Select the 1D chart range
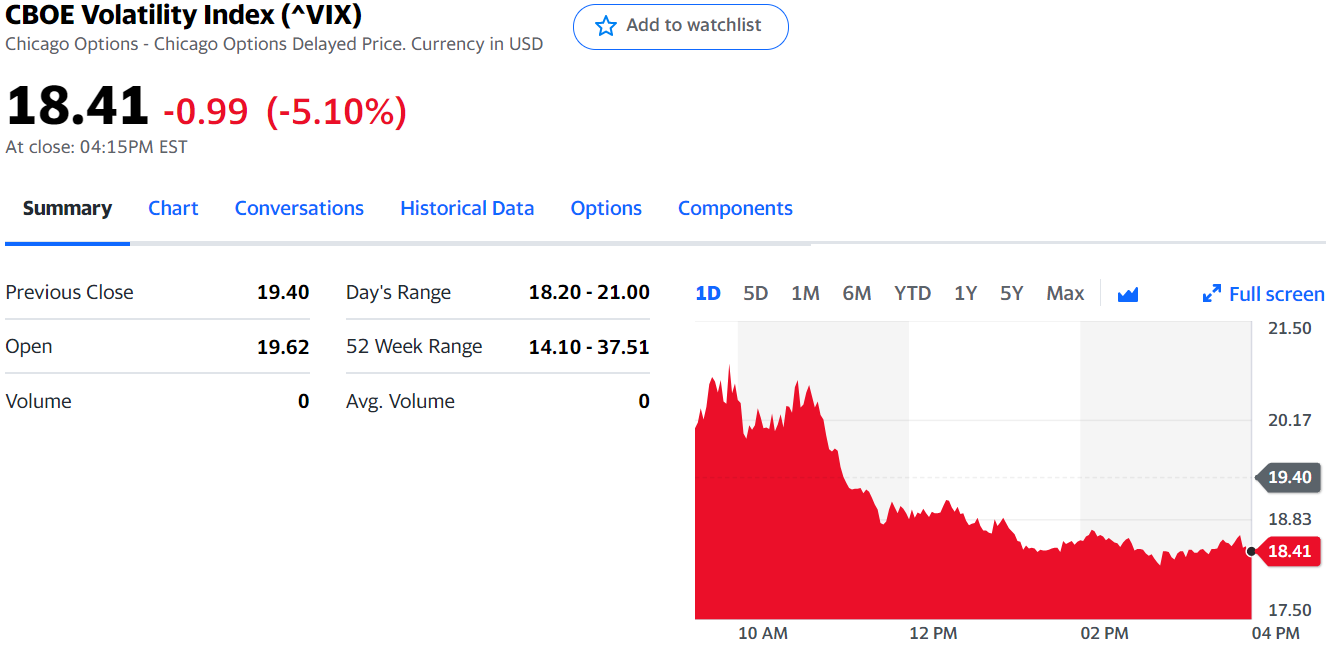1326x649 pixels. pos(708,293)
